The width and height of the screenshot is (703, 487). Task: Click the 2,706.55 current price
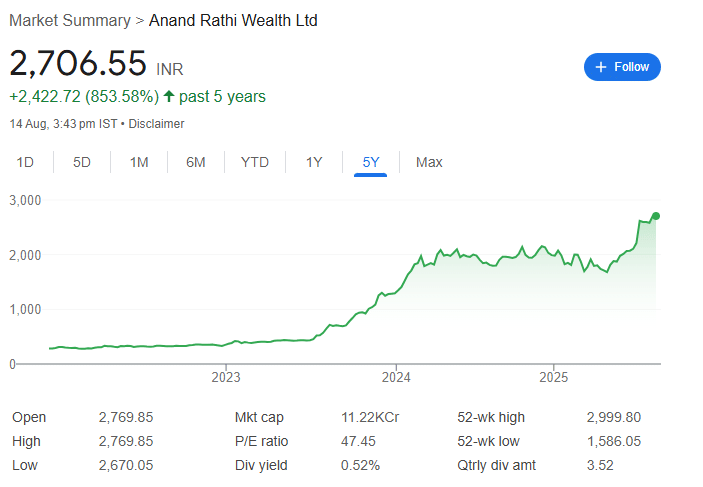tap(78, 63)
